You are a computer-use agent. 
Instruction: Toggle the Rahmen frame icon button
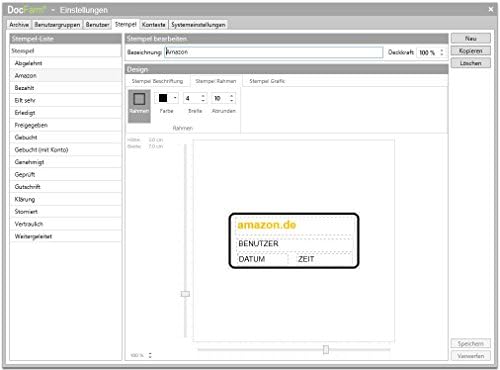139,106
